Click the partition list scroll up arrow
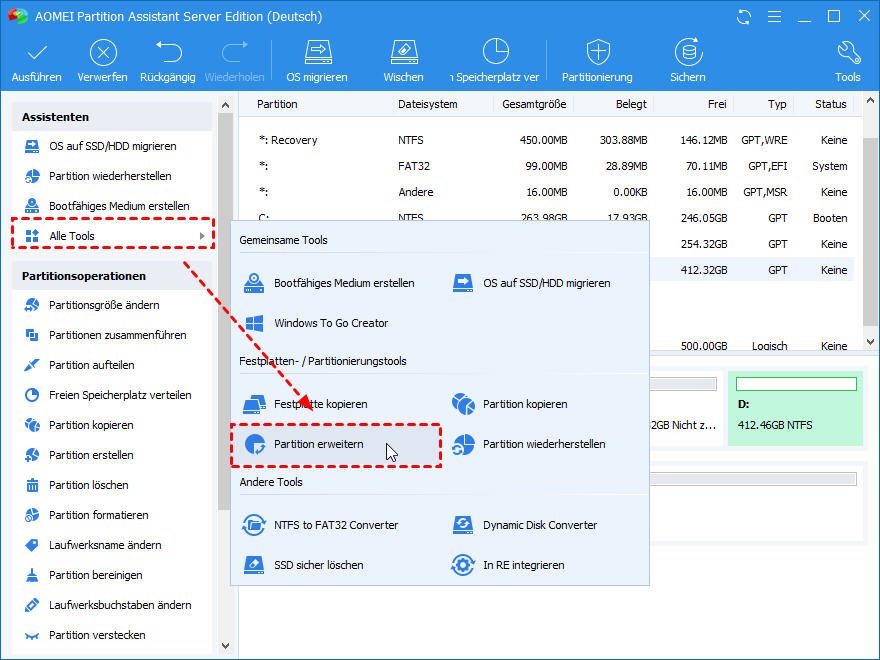Image resolution: width=880 pixels, height=660 pixels. (870, 102)
